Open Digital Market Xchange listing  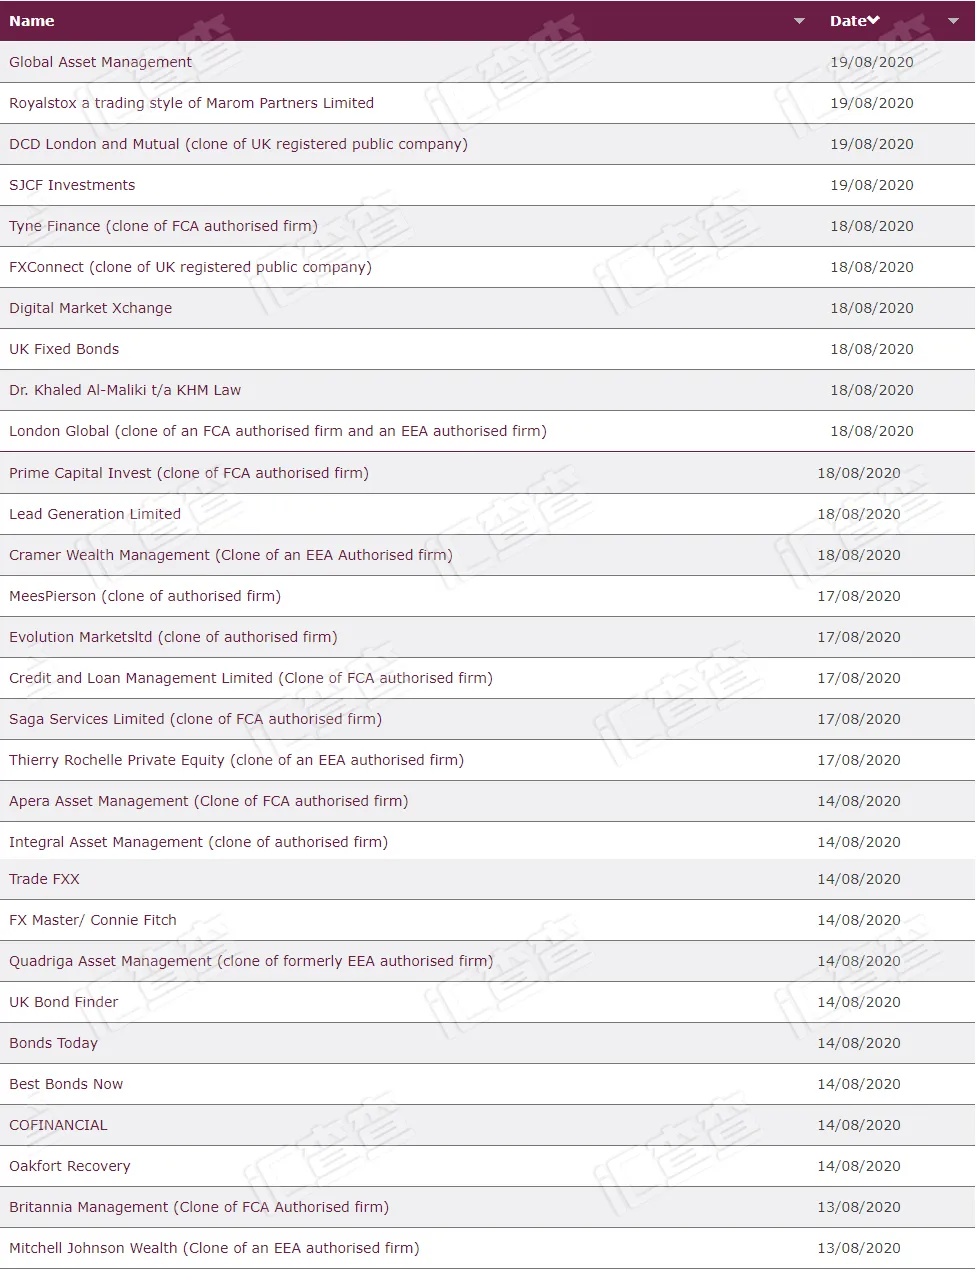(90, 308)
